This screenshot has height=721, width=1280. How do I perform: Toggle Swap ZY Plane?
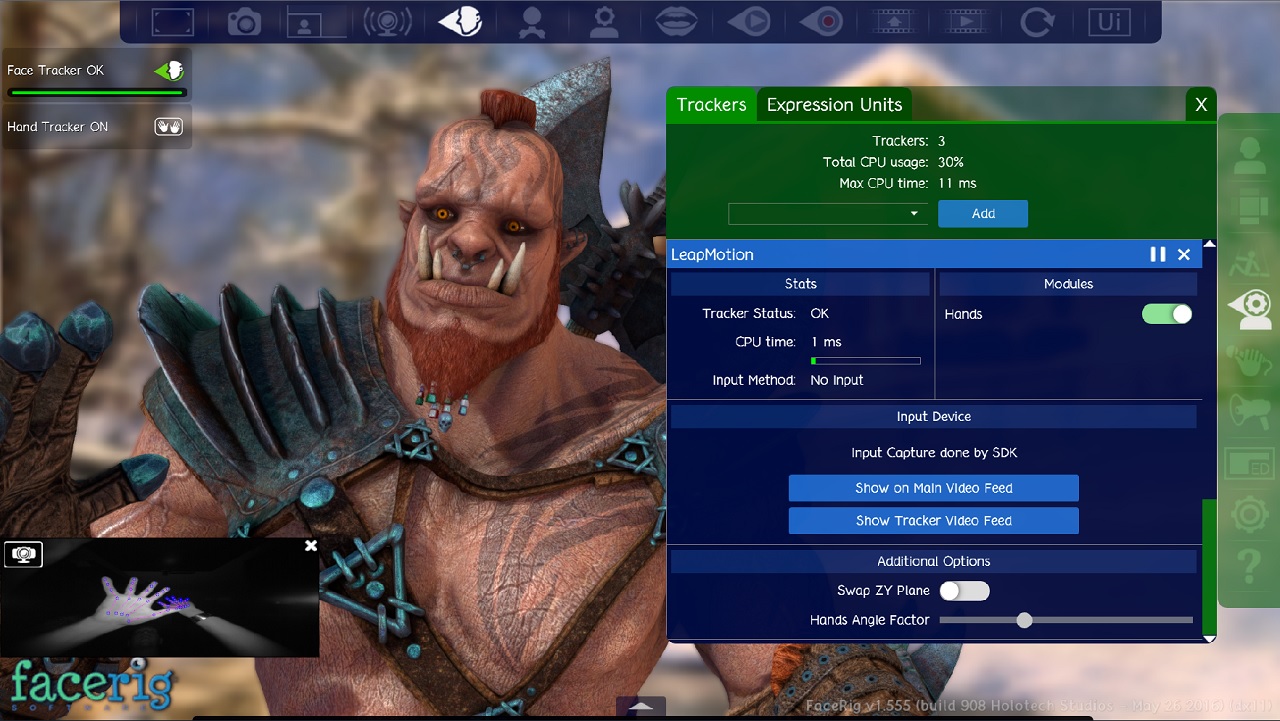pyautogui.click(x=964, y=591)
